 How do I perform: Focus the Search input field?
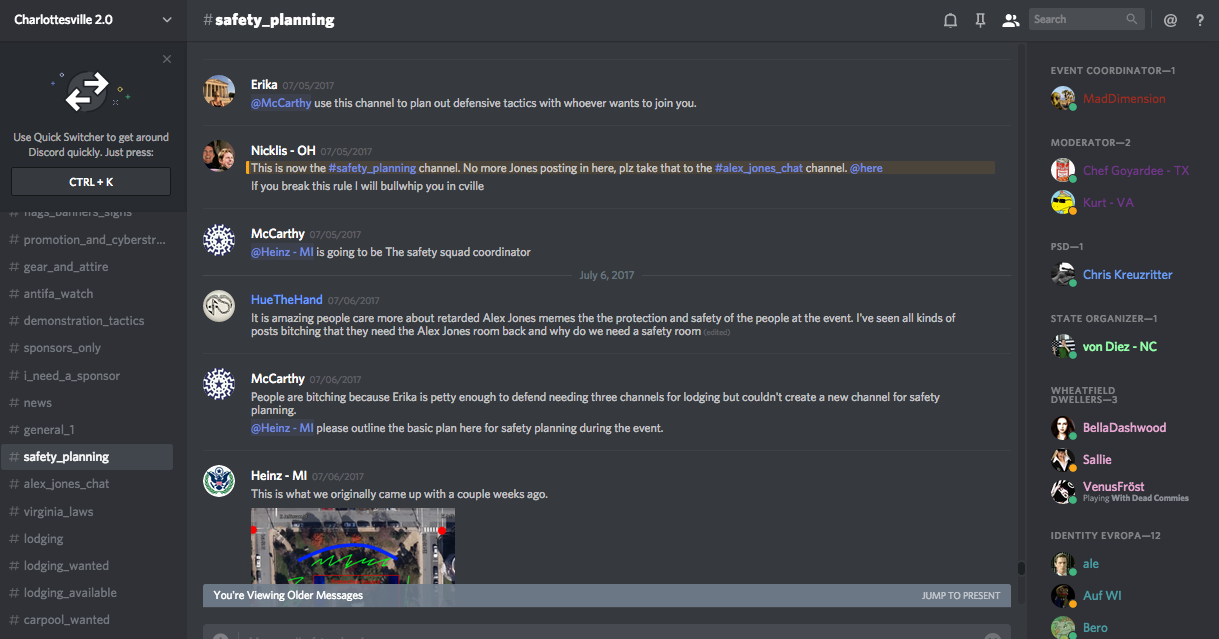coord(1078,19)
